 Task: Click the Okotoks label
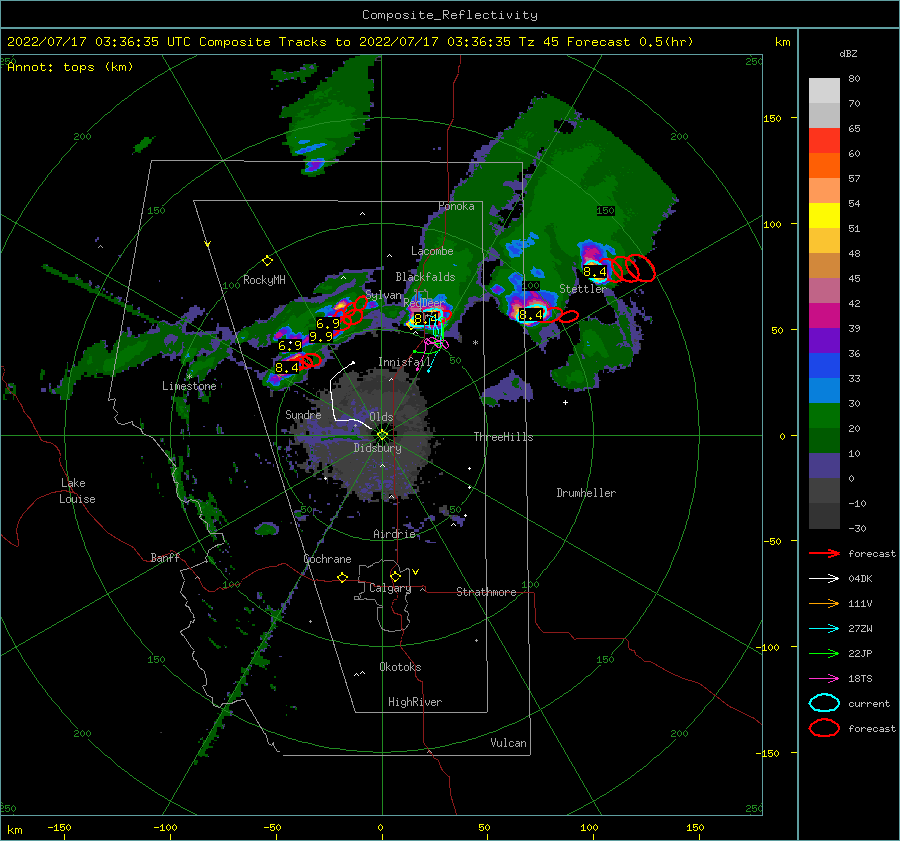click(x=400, y=667)
